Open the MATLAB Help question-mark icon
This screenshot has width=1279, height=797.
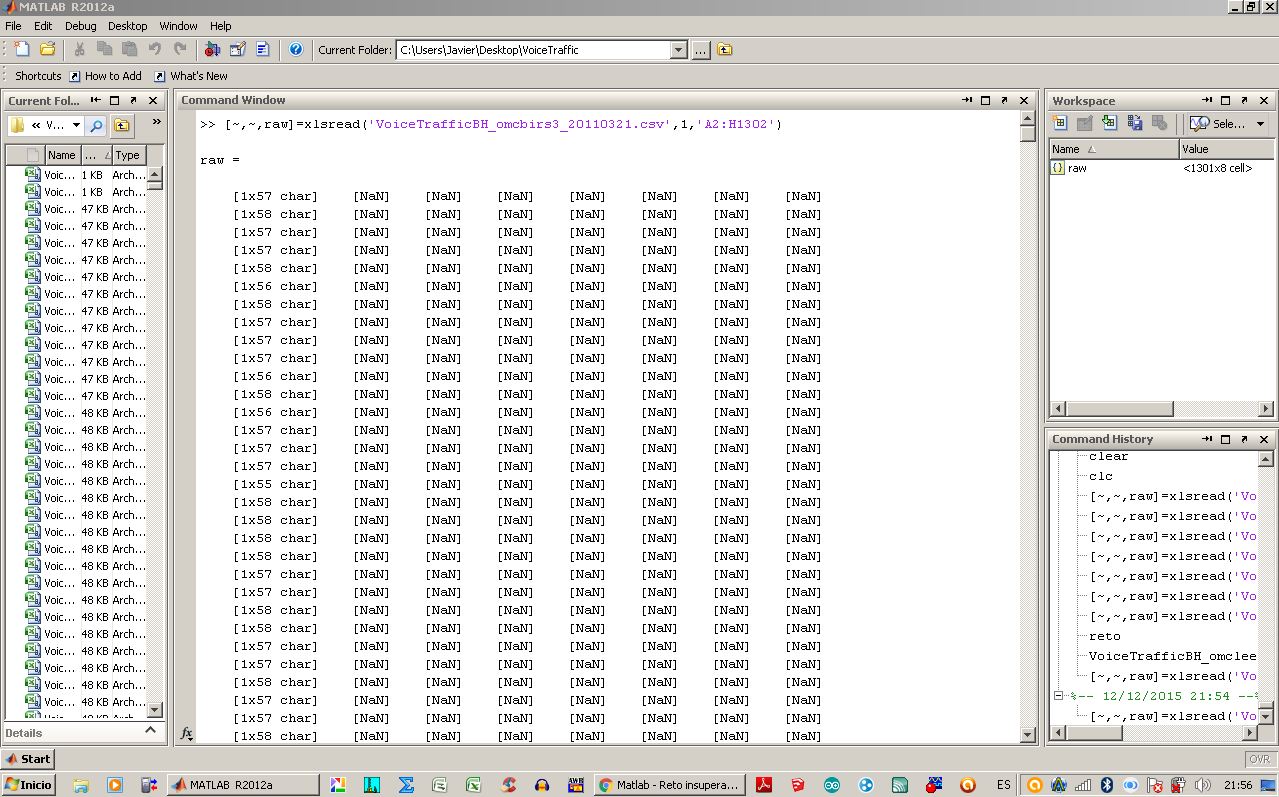[296, 49]
